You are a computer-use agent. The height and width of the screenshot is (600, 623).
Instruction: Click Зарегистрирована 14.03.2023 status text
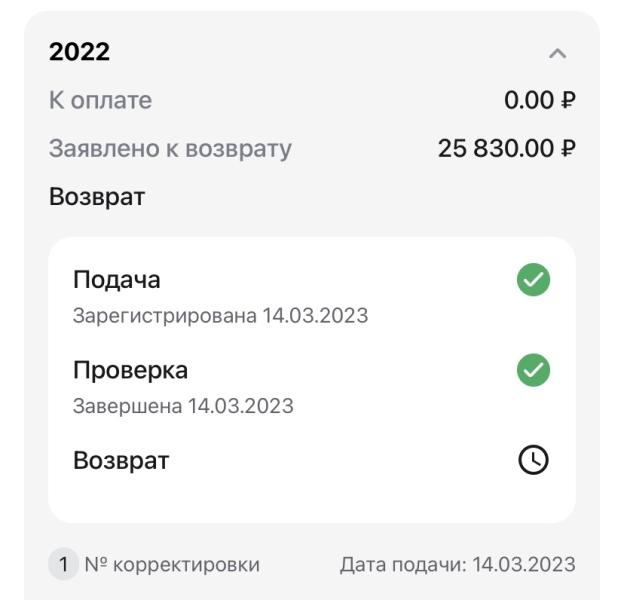point(220,316)
